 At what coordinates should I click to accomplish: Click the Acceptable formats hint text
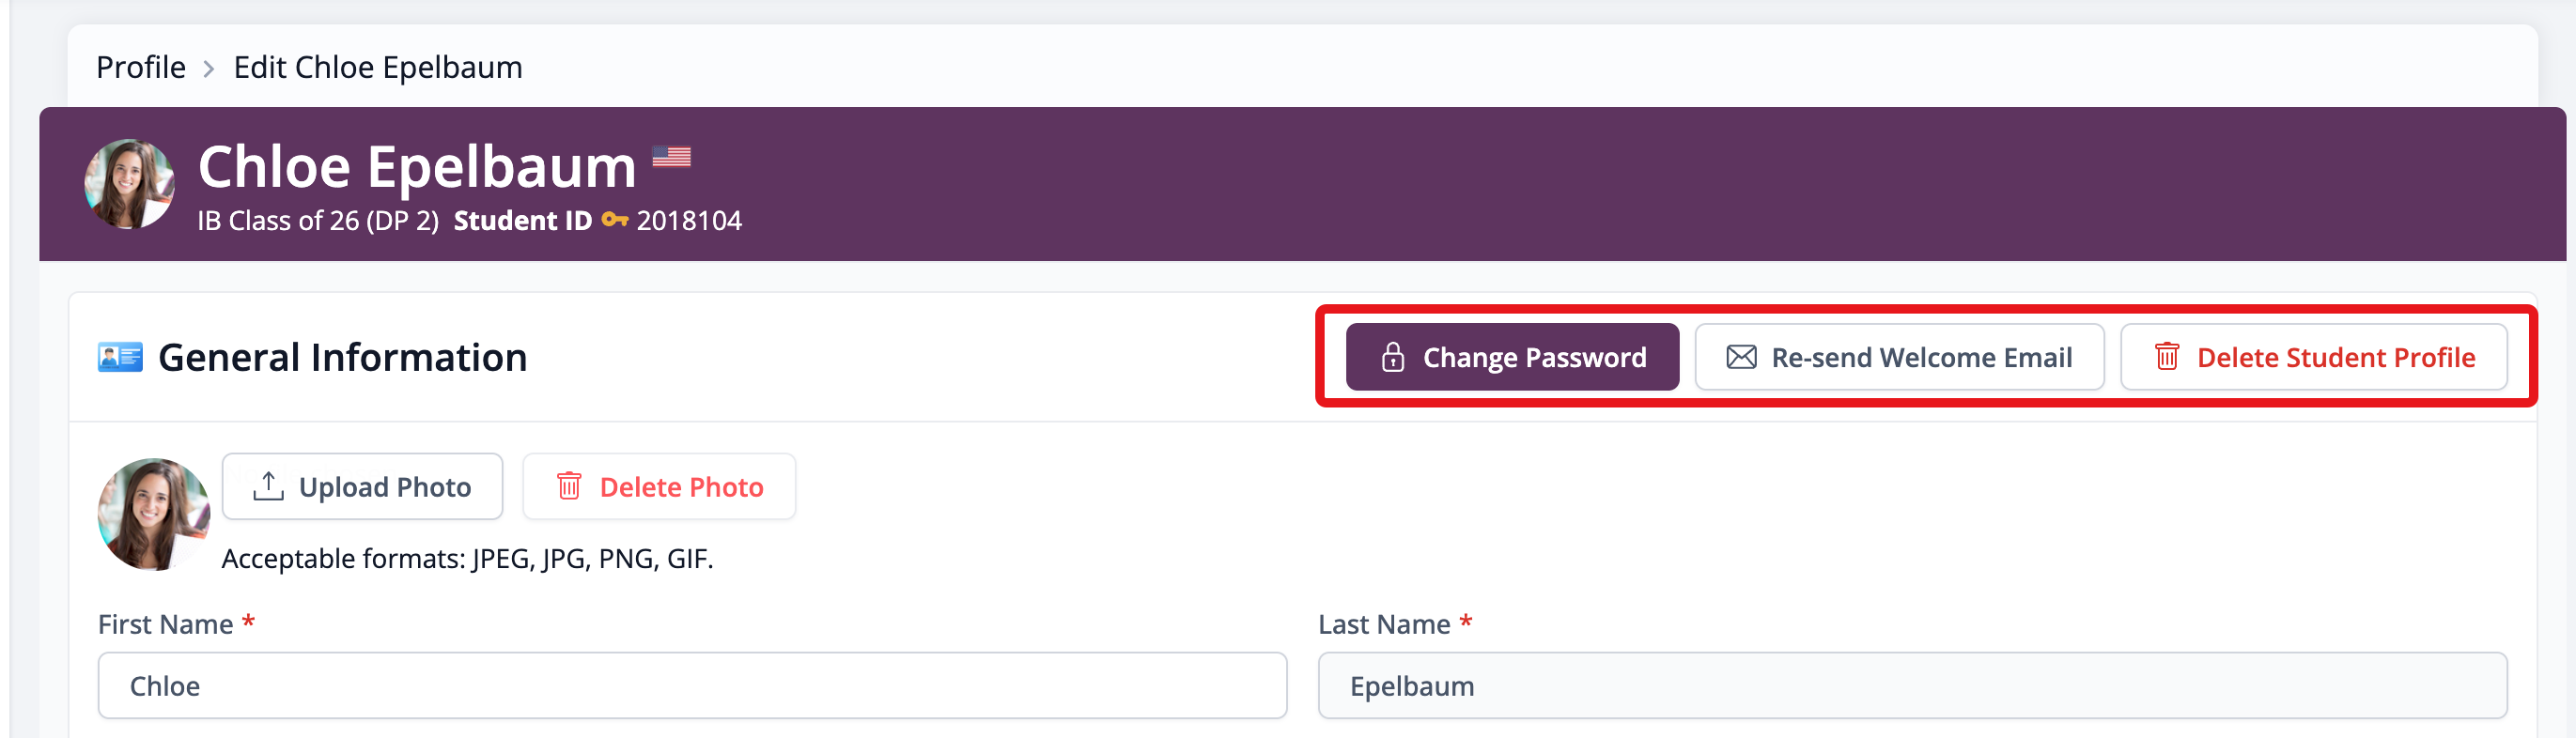click(x=467, y=558)
